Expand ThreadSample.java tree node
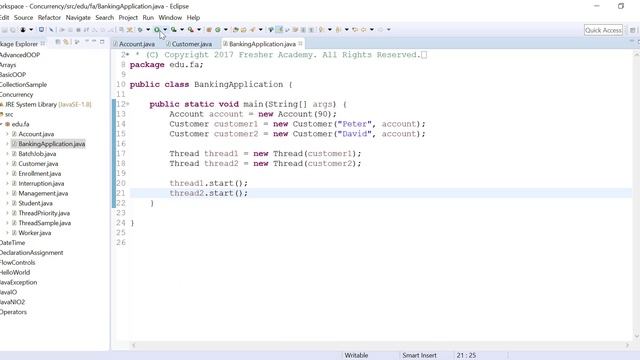The image size is (640, 360). pos(7,223)
